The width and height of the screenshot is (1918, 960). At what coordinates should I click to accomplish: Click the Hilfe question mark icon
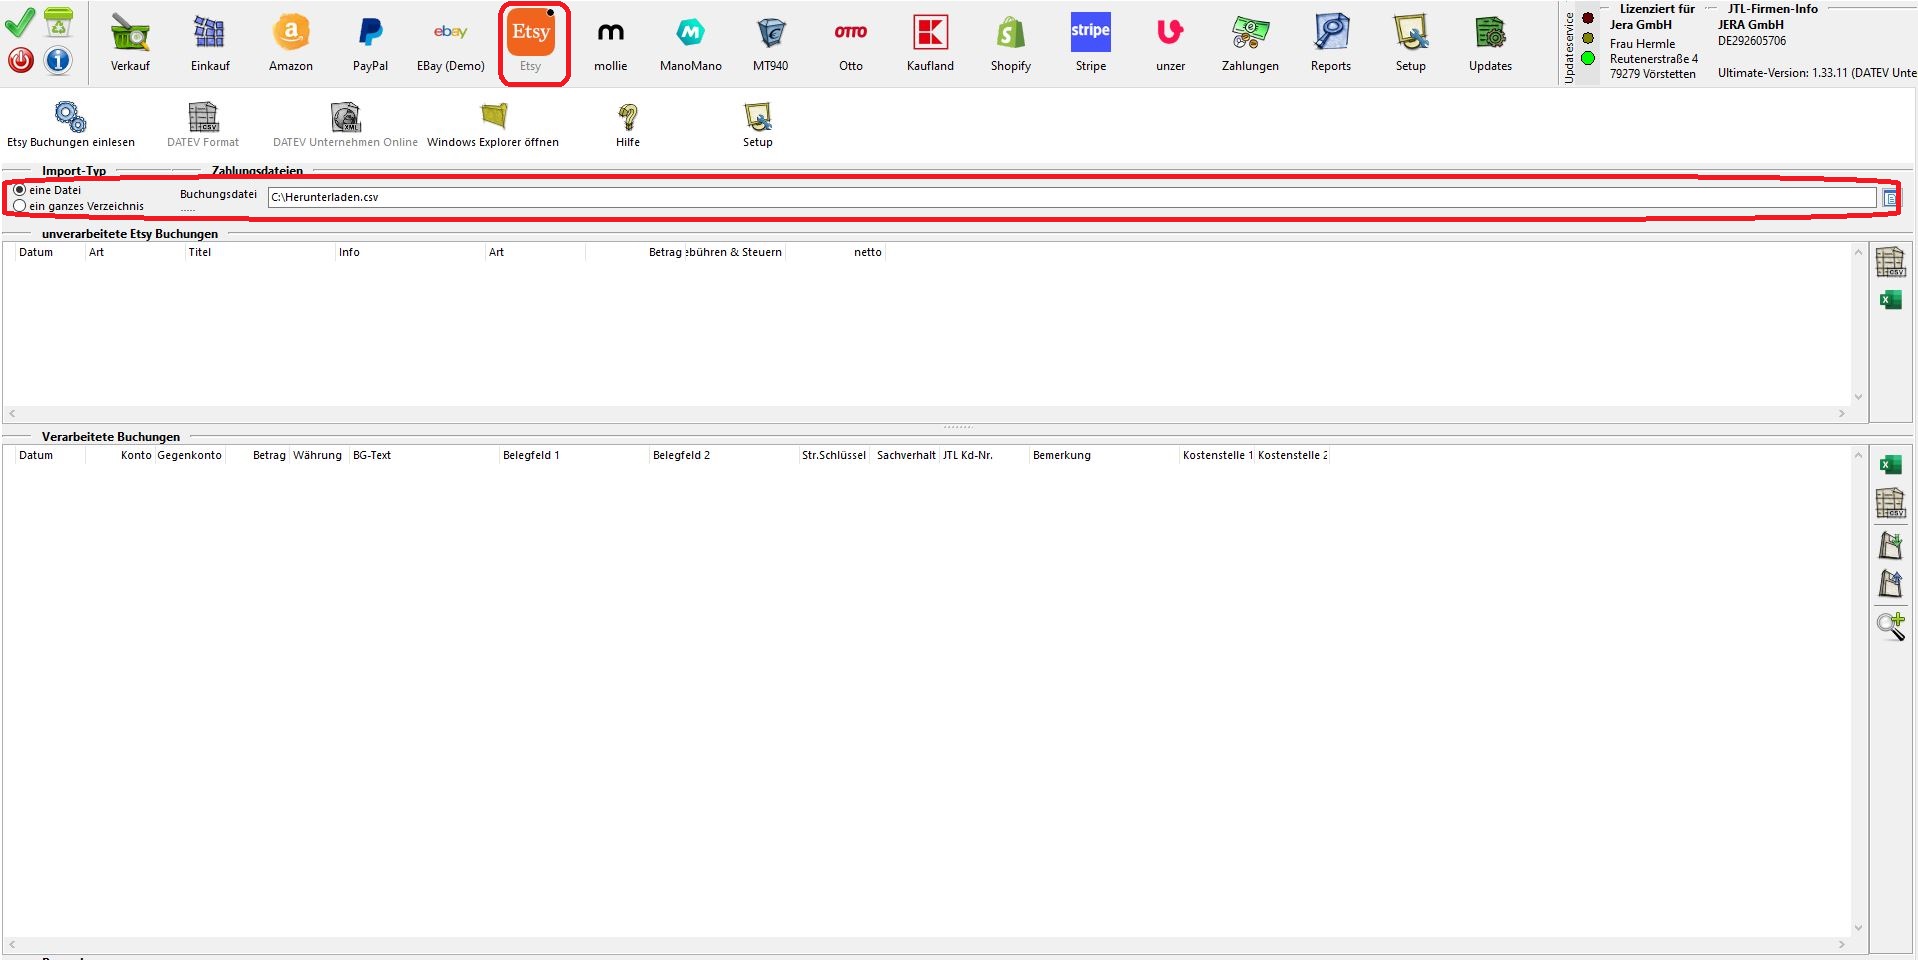[x=627, y=118]
